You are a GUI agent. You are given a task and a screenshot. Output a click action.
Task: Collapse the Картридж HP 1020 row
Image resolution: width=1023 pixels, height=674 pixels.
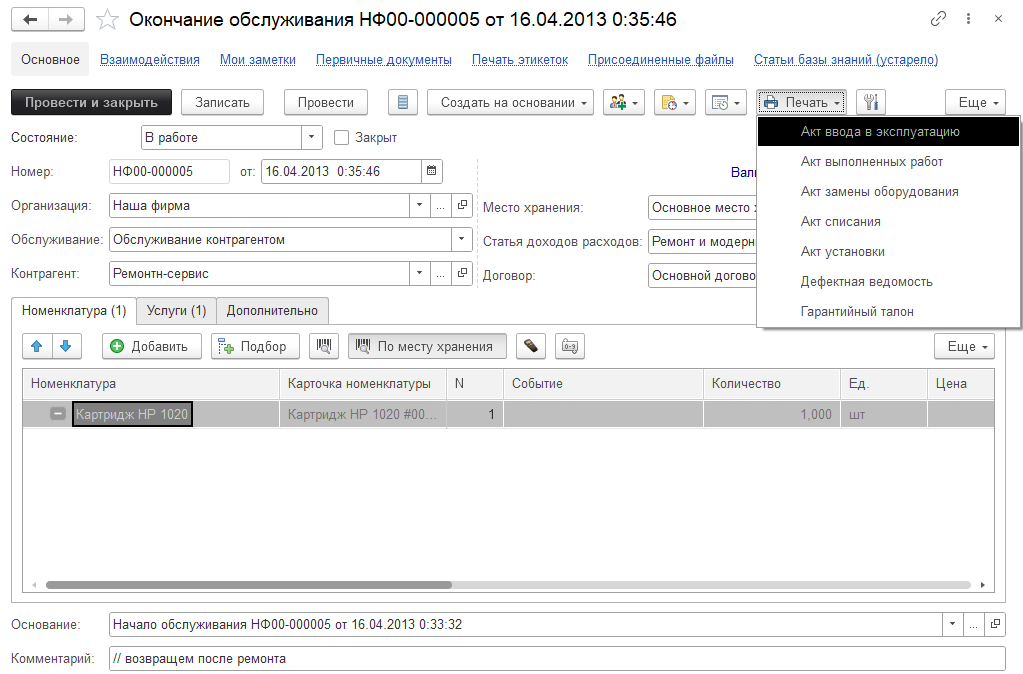[x=58, y=414]
